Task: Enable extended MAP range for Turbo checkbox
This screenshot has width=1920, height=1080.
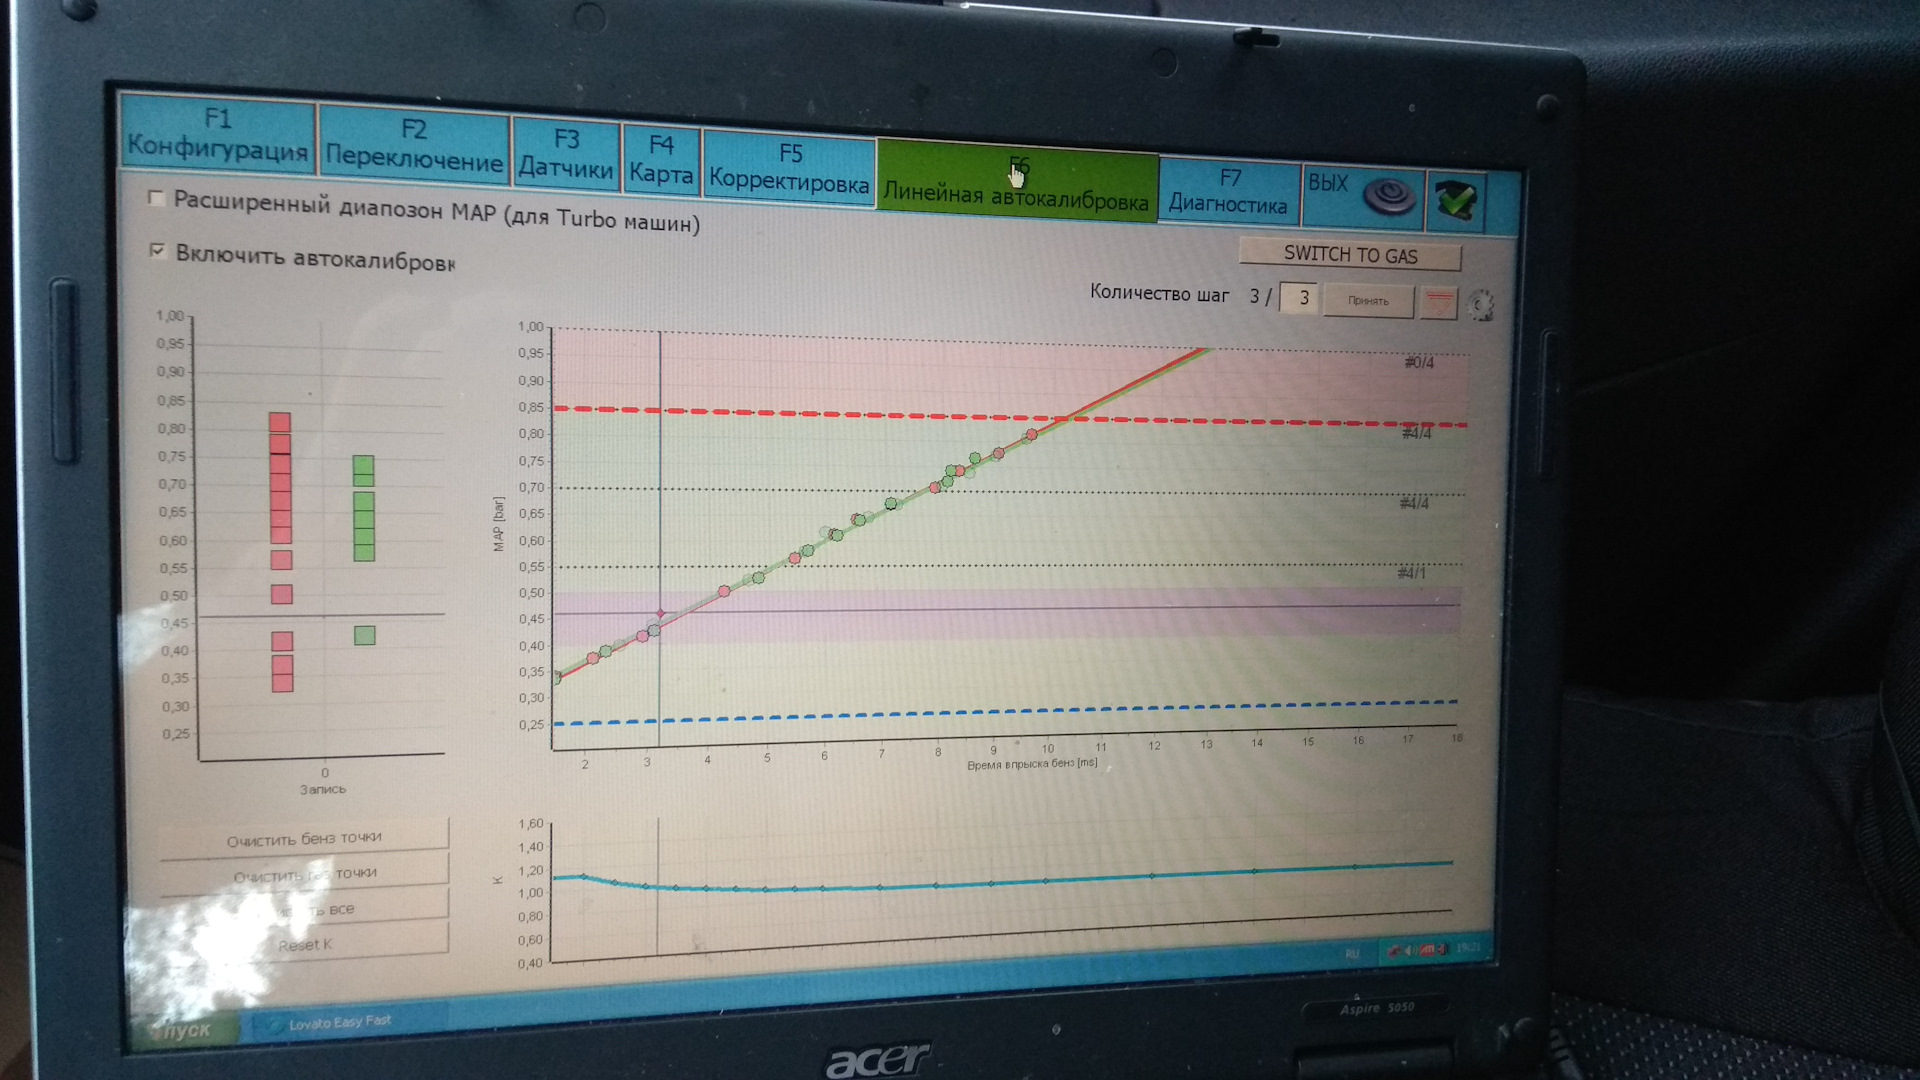Action: tap(156, 198)
